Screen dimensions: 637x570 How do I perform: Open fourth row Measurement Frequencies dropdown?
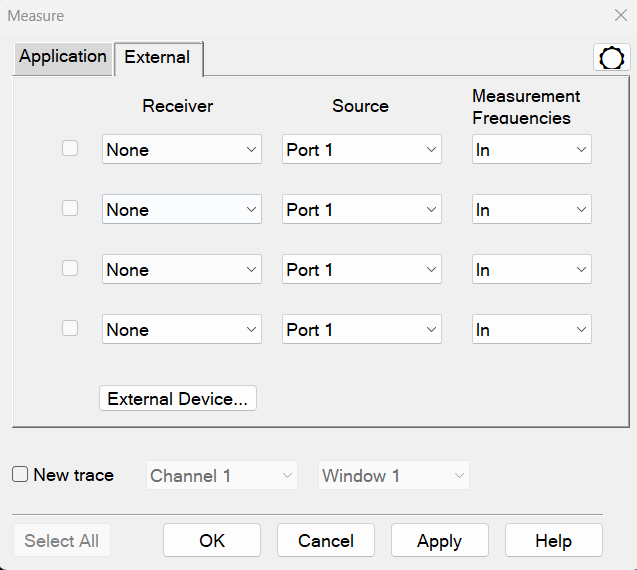pyautogui.click(x=531, y=329)
